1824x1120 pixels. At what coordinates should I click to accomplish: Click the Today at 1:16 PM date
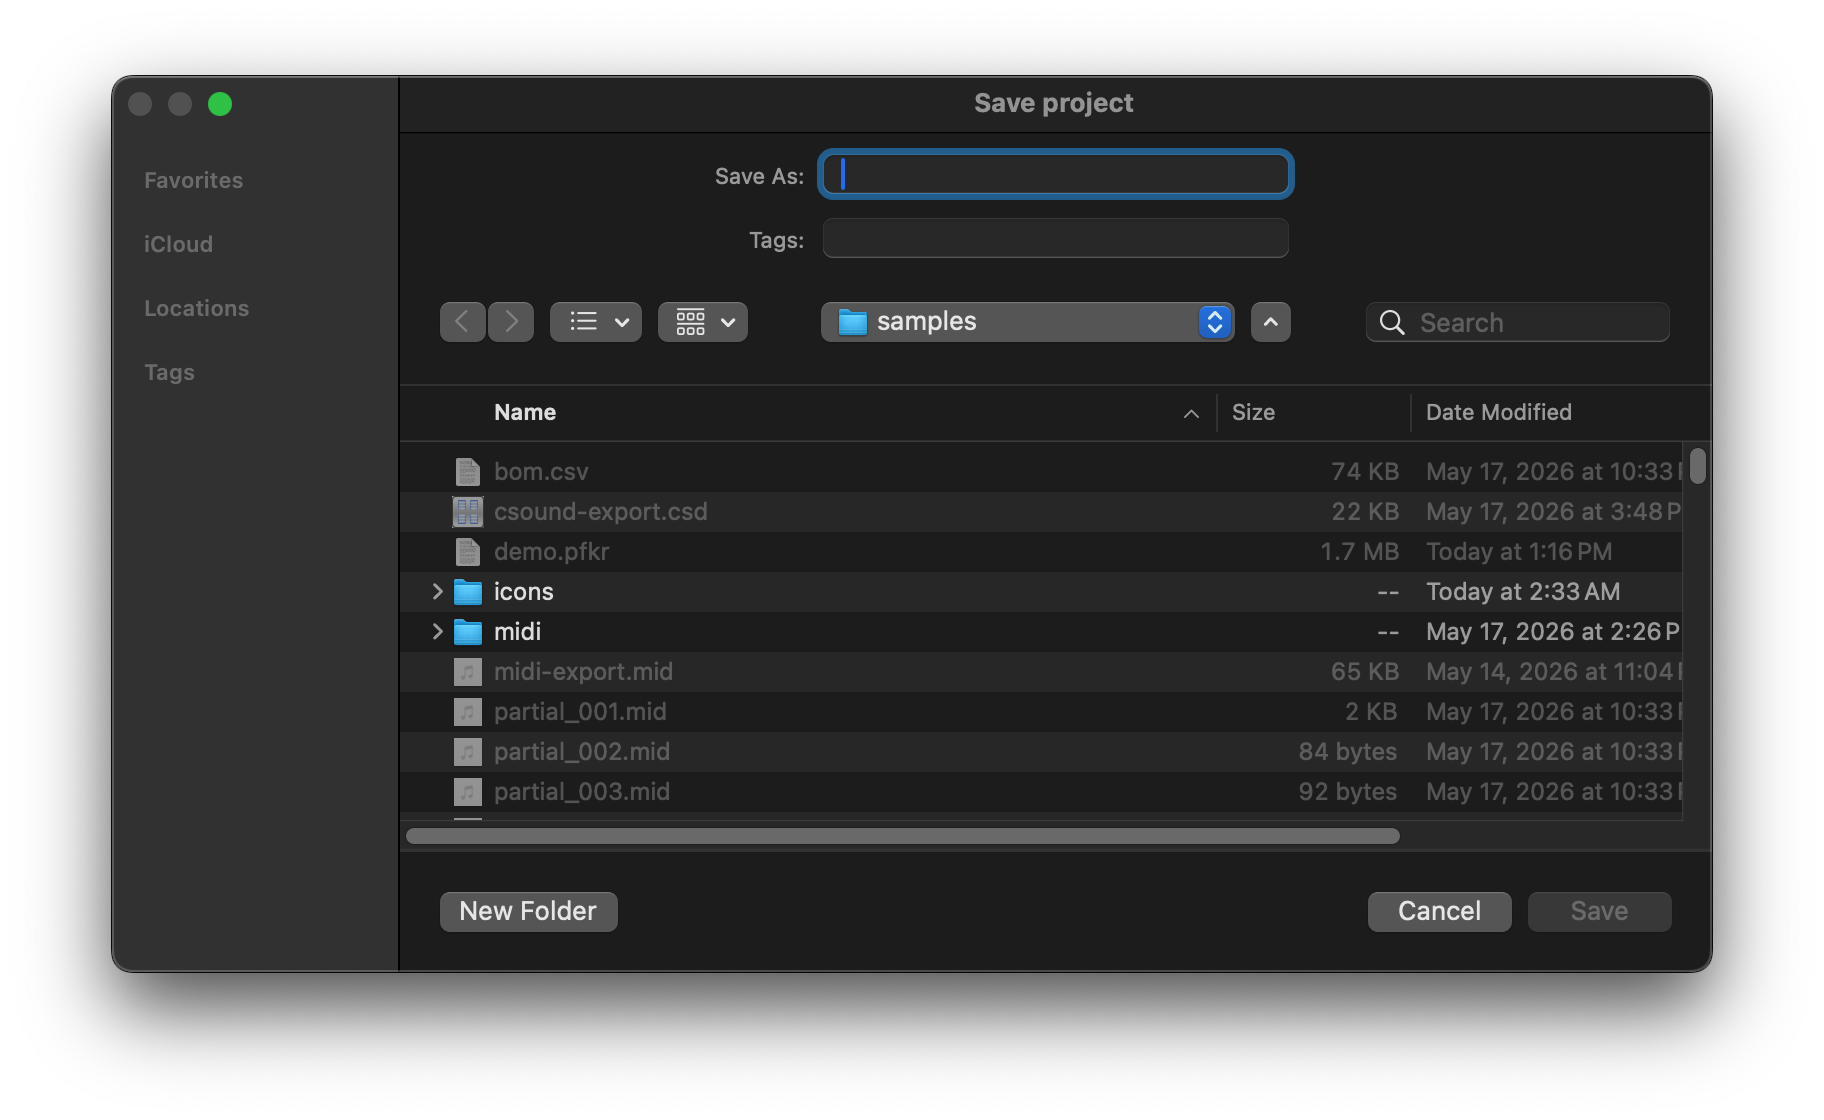pos(1519,551)
